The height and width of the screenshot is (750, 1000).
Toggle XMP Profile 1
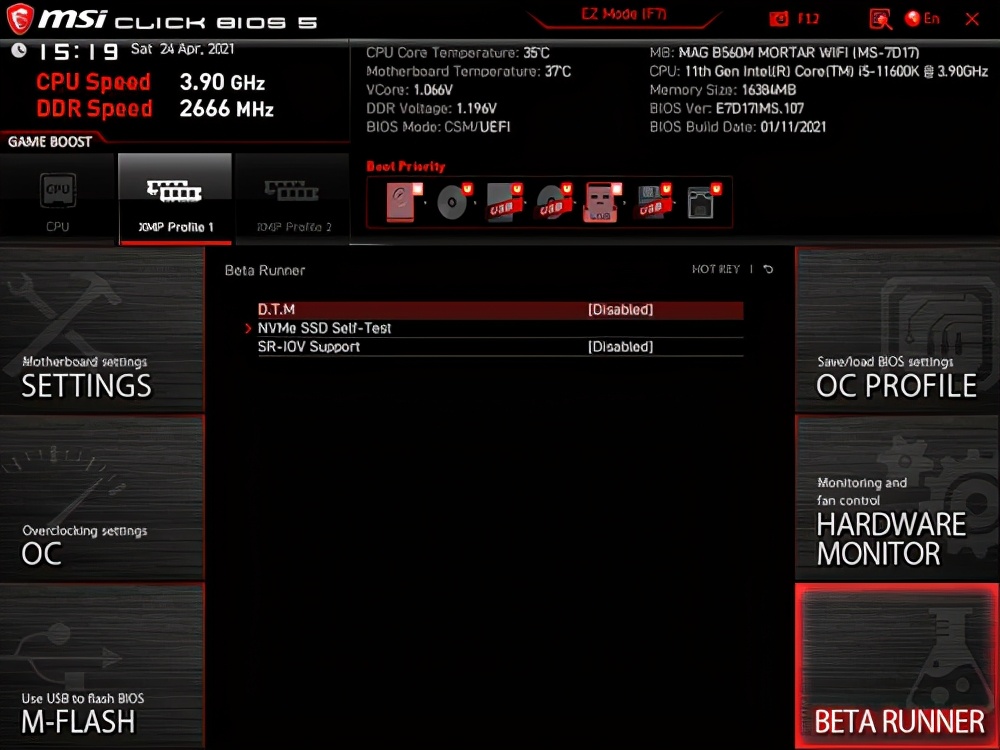click(175, 199)
